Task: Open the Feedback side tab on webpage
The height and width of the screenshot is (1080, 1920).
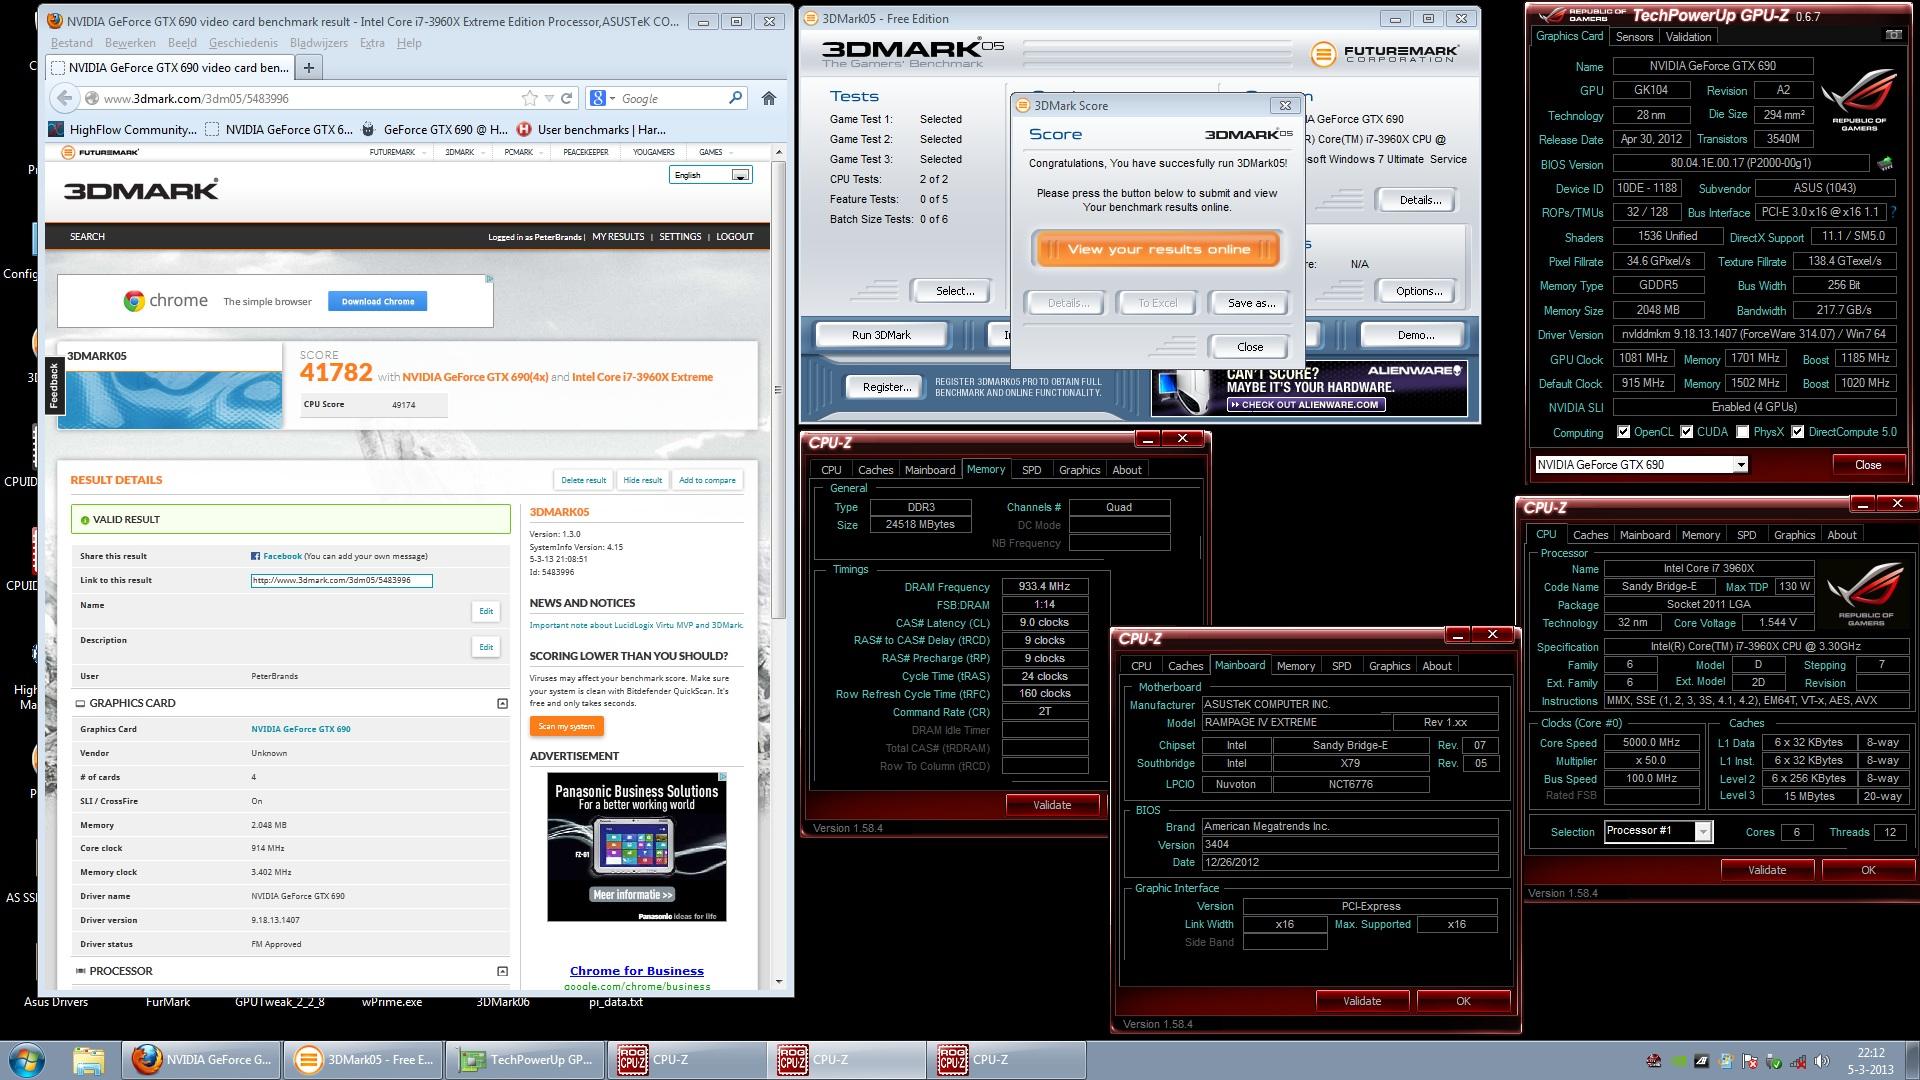Action: [53, 384]
